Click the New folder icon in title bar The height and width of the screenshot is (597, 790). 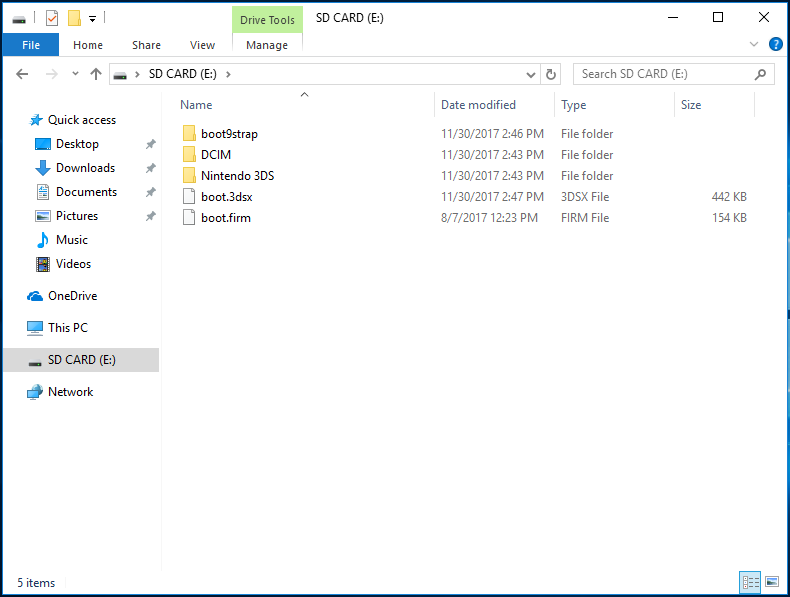74,18
